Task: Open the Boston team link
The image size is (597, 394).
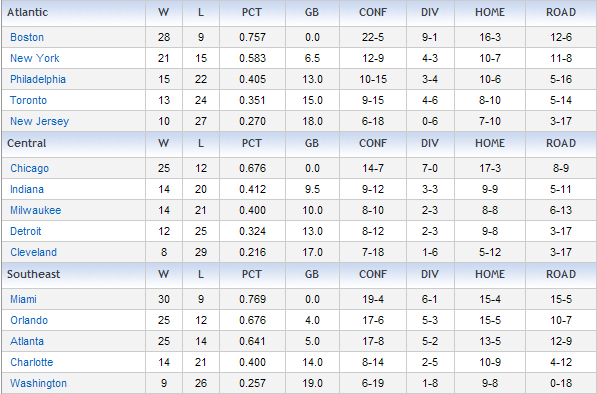Action: pos(27,37)
